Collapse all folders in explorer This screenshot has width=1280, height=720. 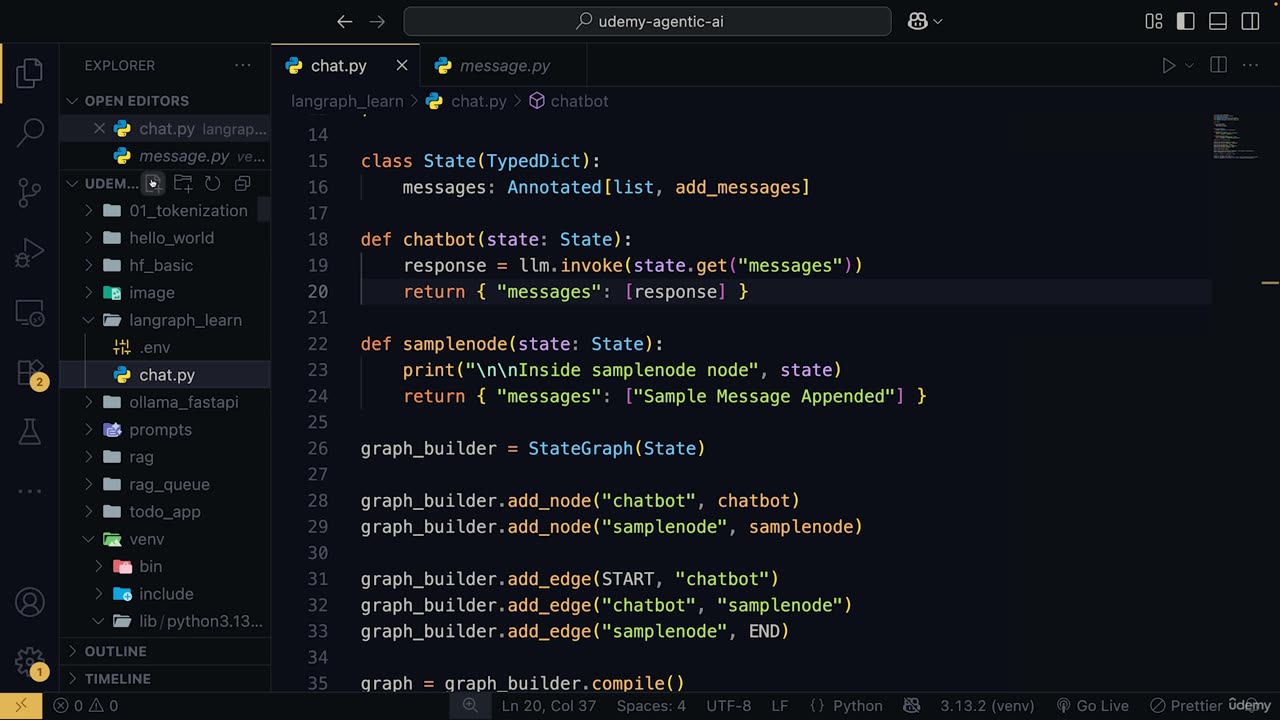click(x=242, y=183)
